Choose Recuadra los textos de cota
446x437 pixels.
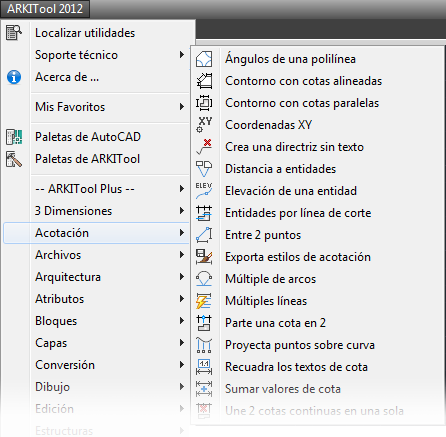[296, 367]
